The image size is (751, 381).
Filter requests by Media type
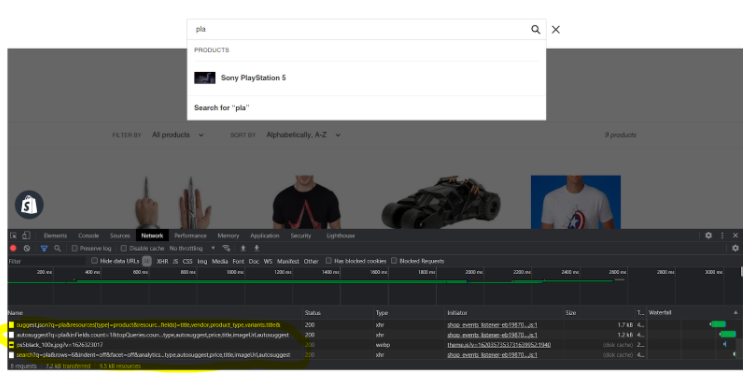pos(219,261)
